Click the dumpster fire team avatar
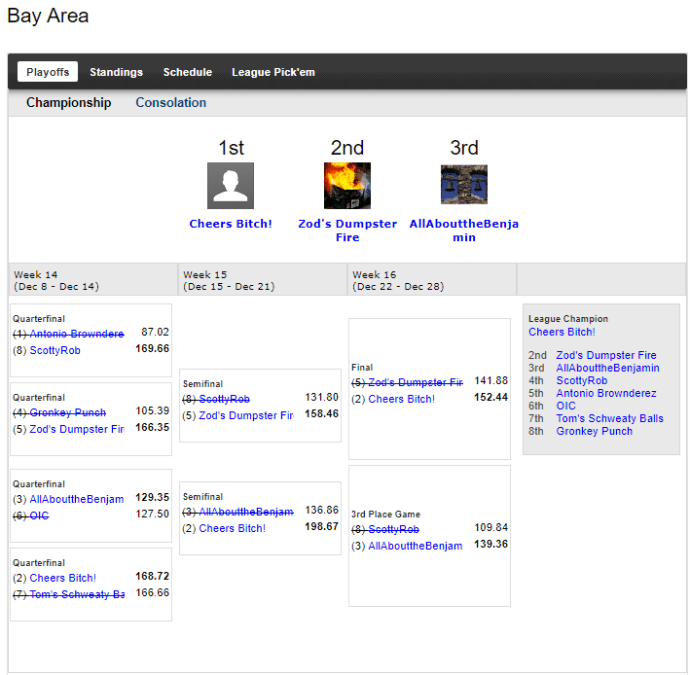The width and height of the screenshot is (690, 675). [347, 186]
